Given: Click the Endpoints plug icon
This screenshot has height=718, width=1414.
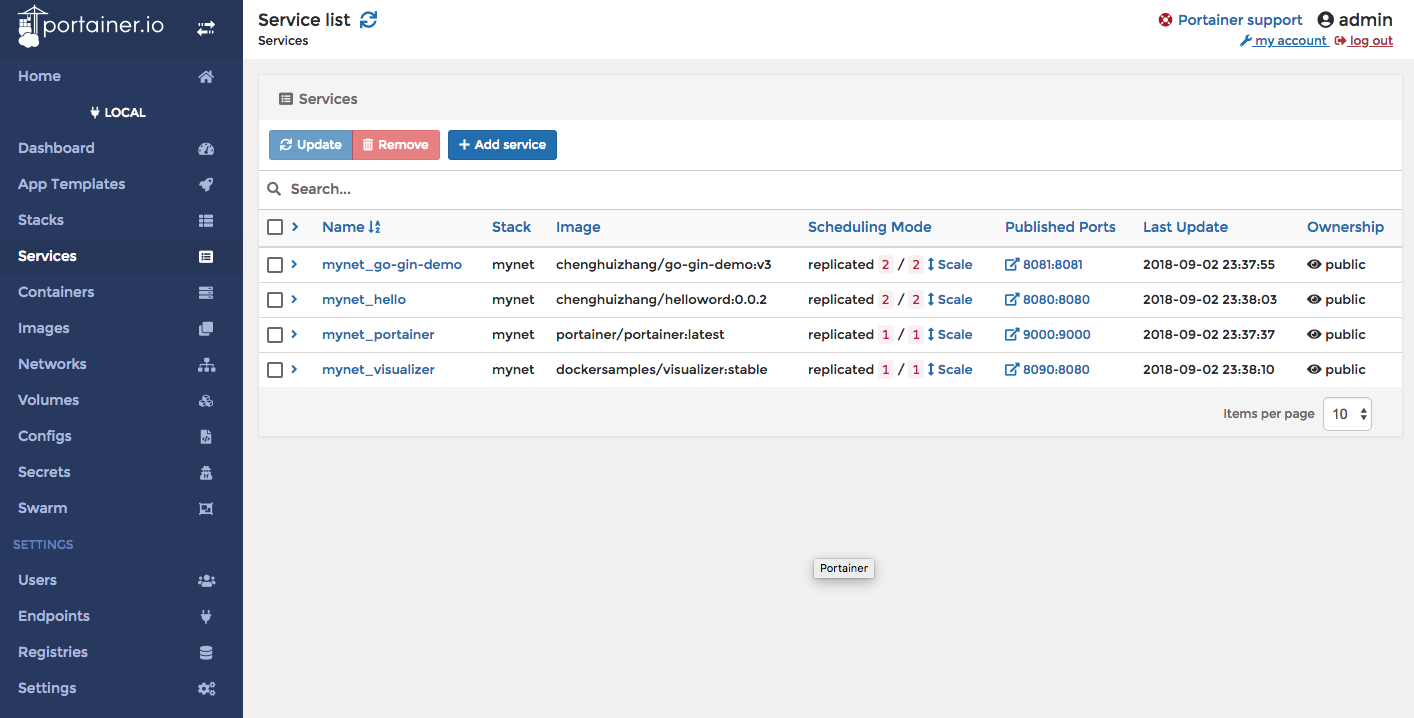Looking at the screenshot, I should [x=206, y=617].
